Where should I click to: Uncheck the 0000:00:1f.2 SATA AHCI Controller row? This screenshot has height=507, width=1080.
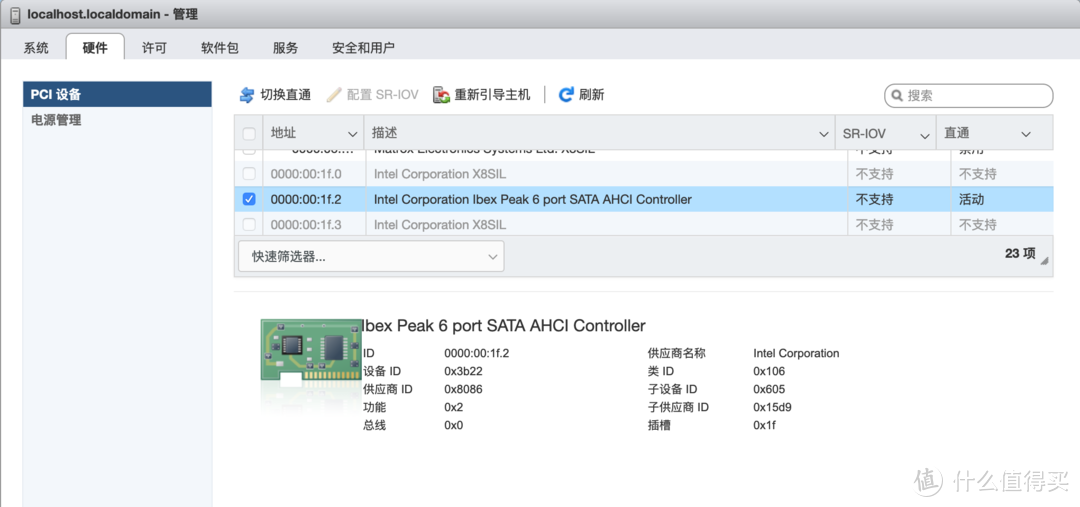click(x=249, y=199)
